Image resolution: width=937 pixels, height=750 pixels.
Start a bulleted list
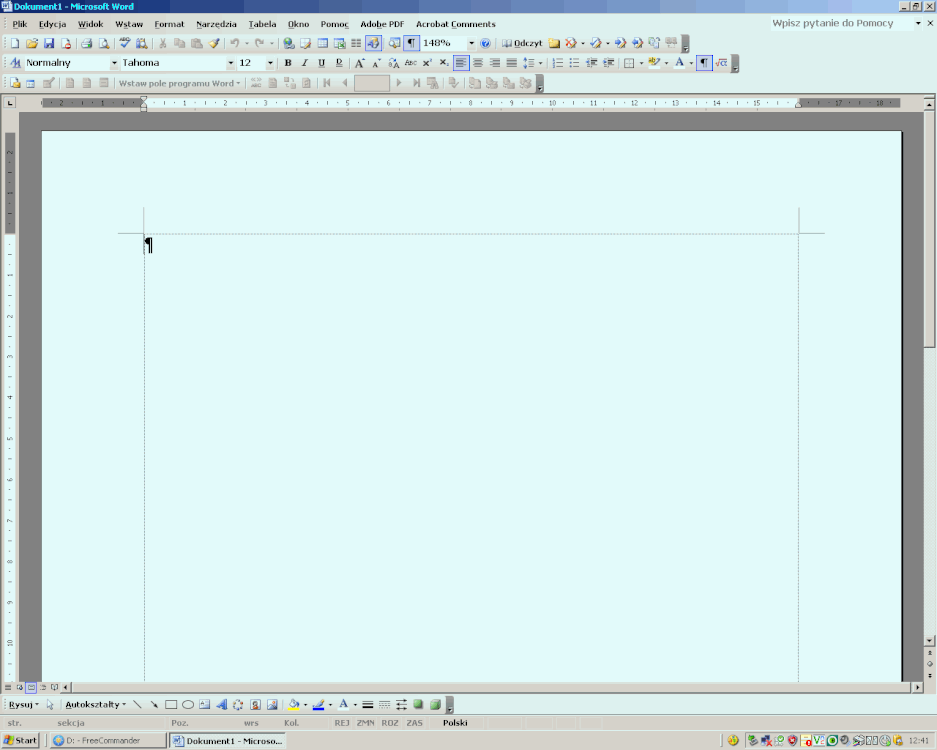pos(574,63)
